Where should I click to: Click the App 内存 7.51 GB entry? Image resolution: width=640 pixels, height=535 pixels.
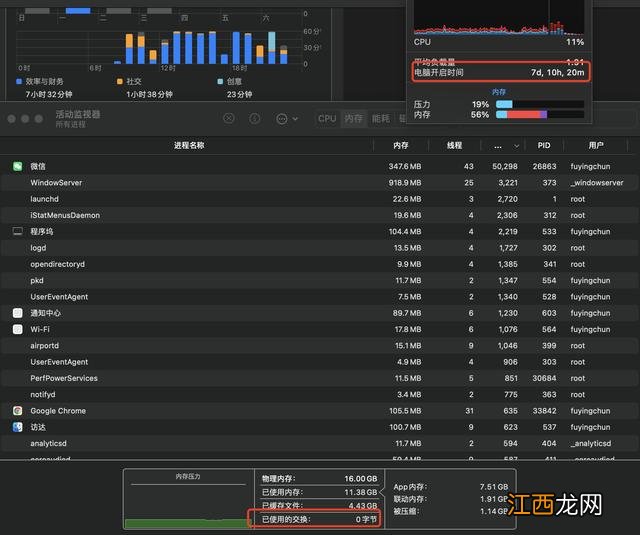(451, 487)
